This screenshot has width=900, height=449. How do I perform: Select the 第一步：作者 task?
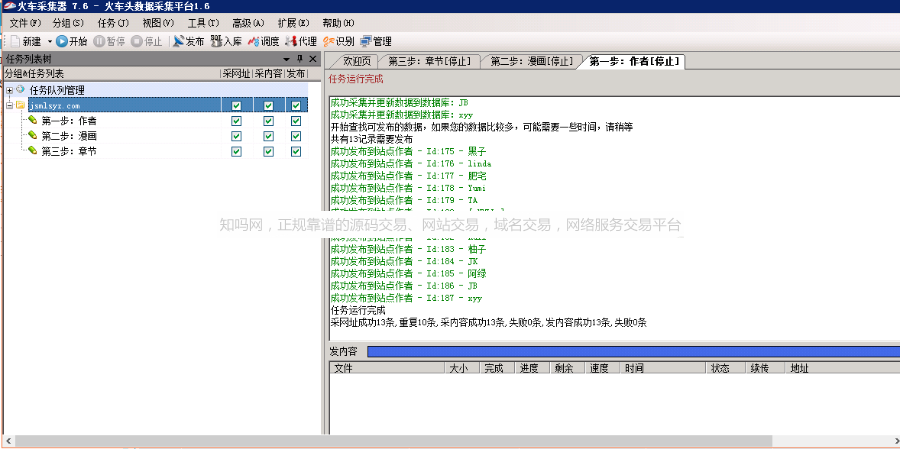point(69,121)
